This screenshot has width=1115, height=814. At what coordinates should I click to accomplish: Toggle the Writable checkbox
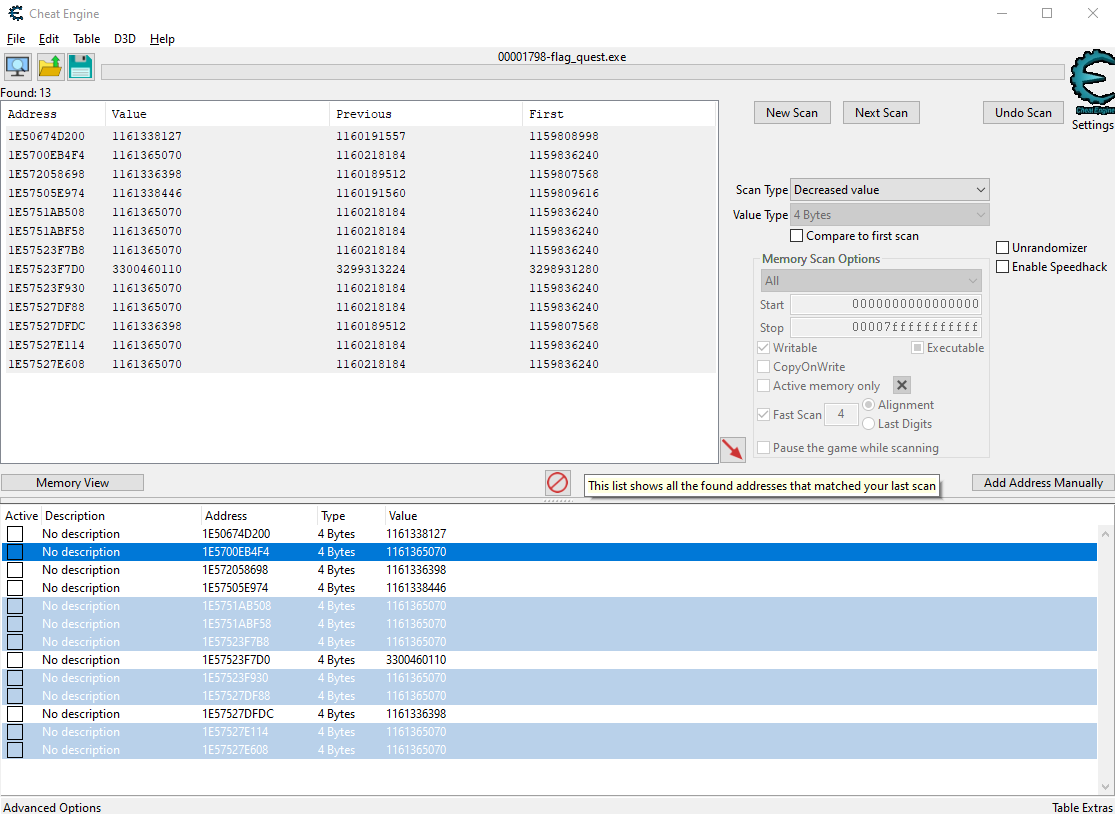tap(764, 348)
